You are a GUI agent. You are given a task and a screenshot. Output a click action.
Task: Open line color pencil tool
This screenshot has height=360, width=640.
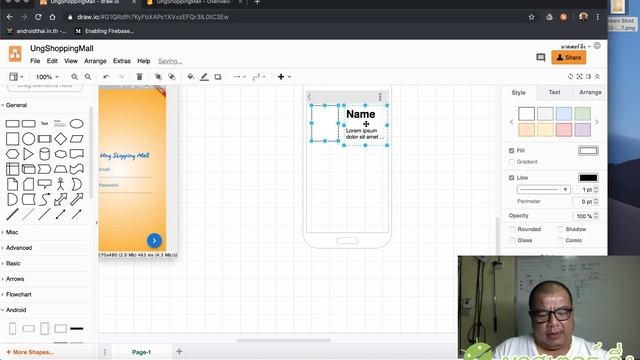(204, 77)
